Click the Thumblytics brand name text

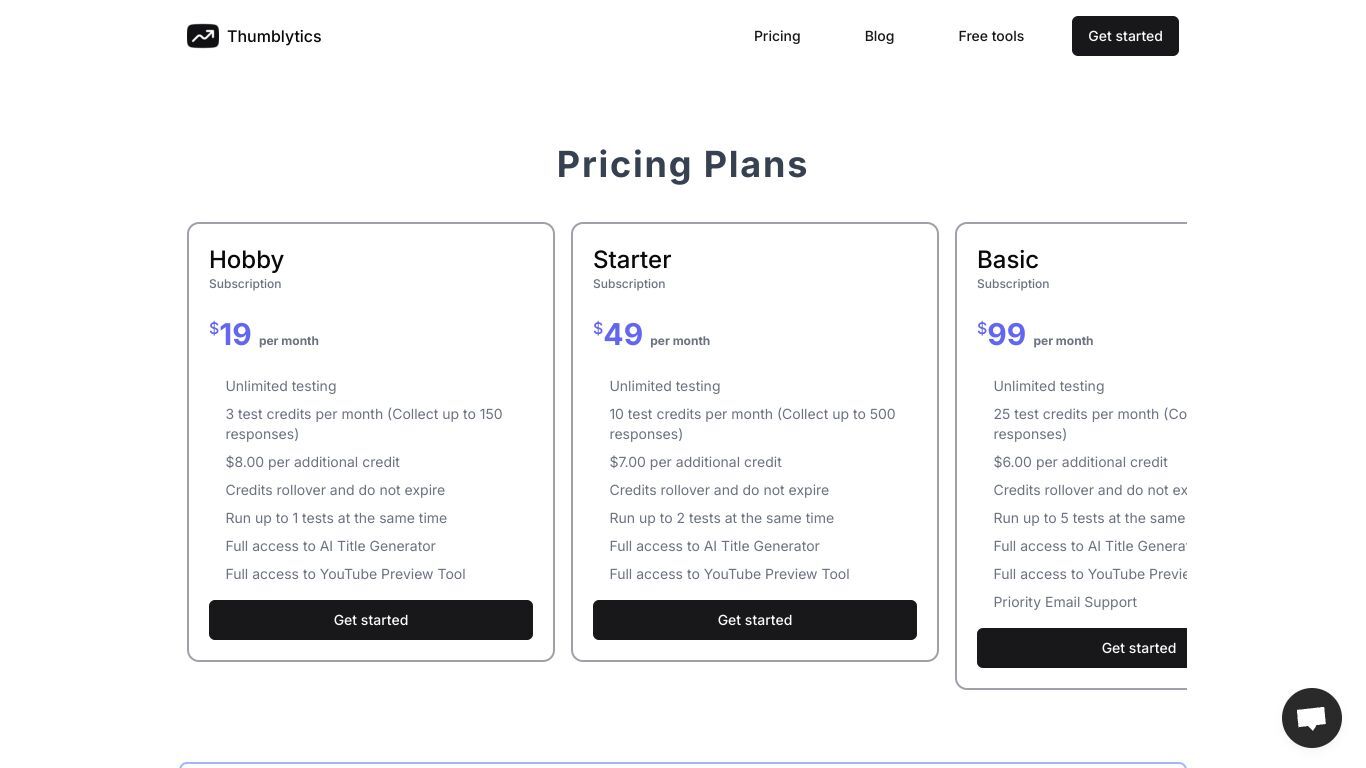tap(274, 36)
